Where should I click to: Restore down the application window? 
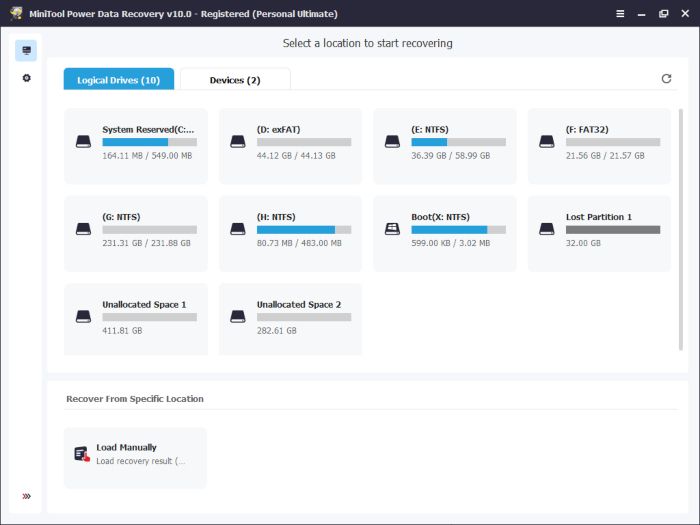click(x=663, y=14)
